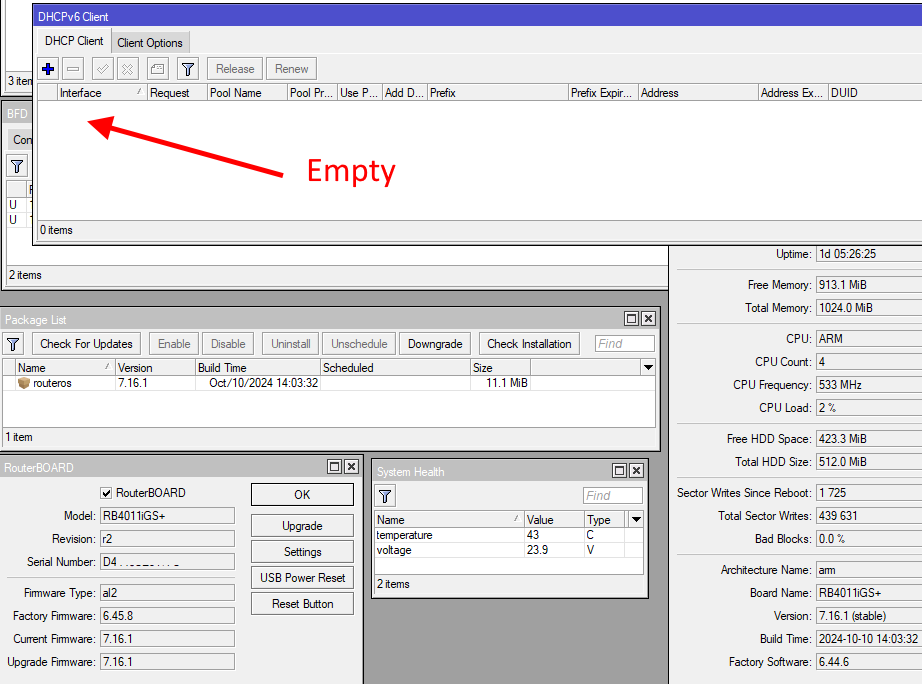Click the Factory Software value 6.44.6

coord(870,662)
